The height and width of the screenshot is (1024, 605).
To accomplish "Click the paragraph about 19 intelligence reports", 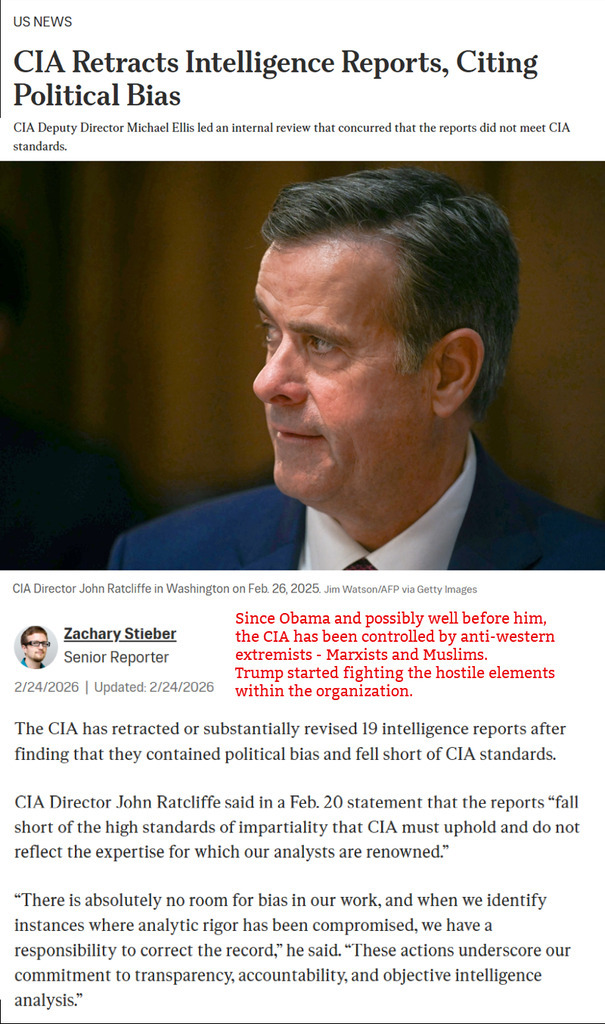I will coord(290,741).
